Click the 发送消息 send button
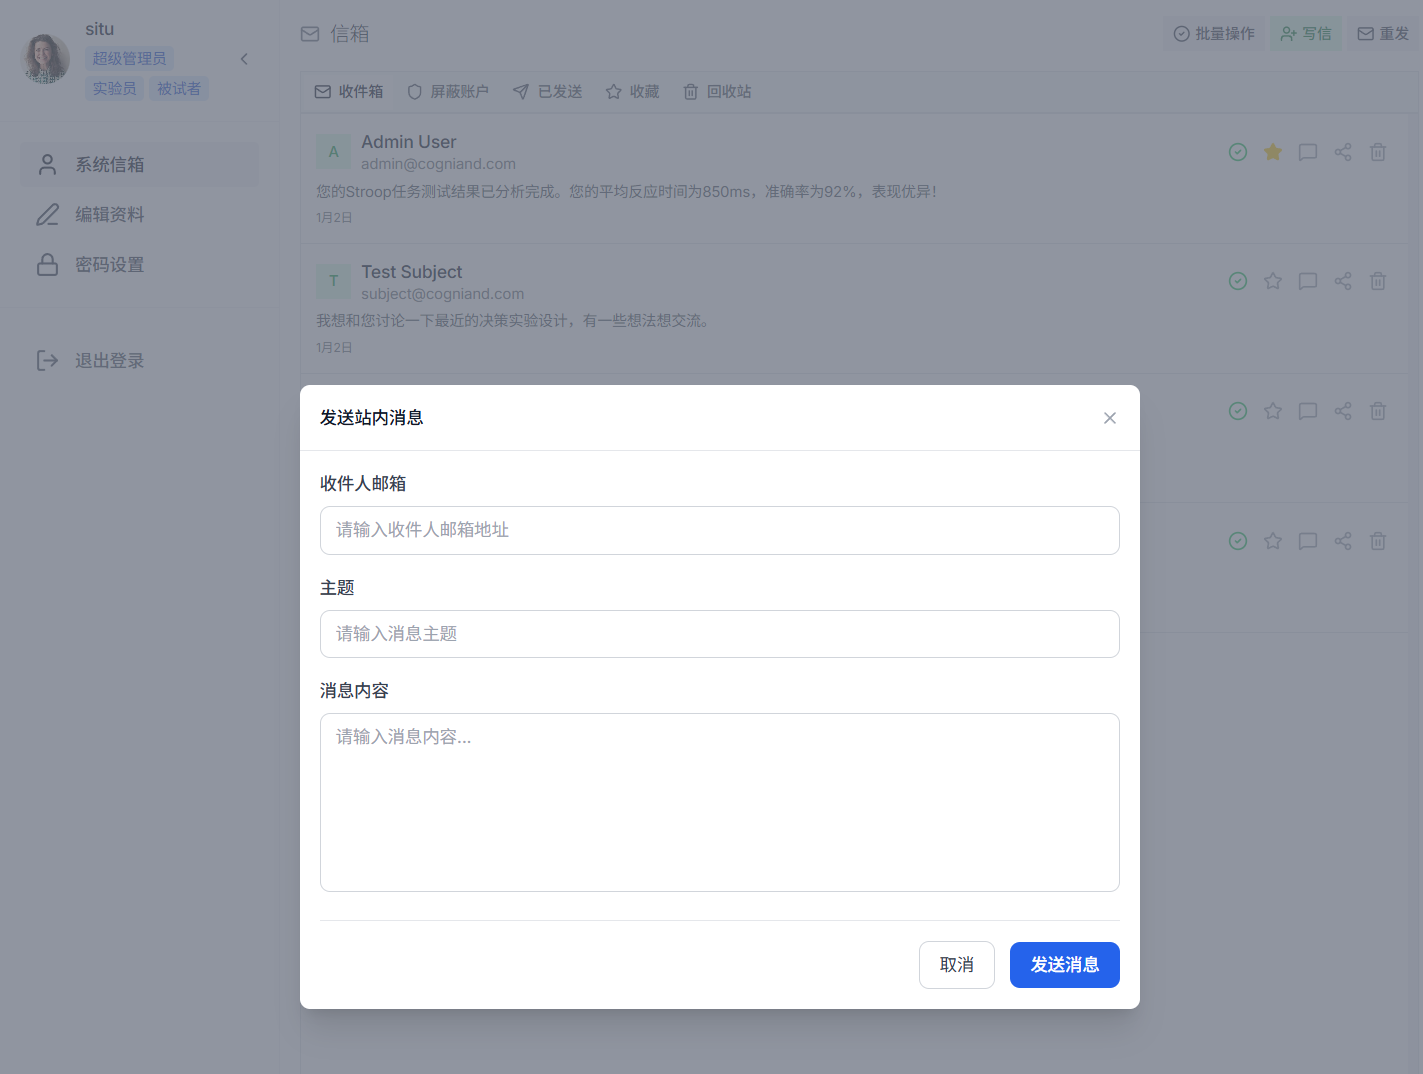1423x1074 pixels. click(x=1064, y=965)
